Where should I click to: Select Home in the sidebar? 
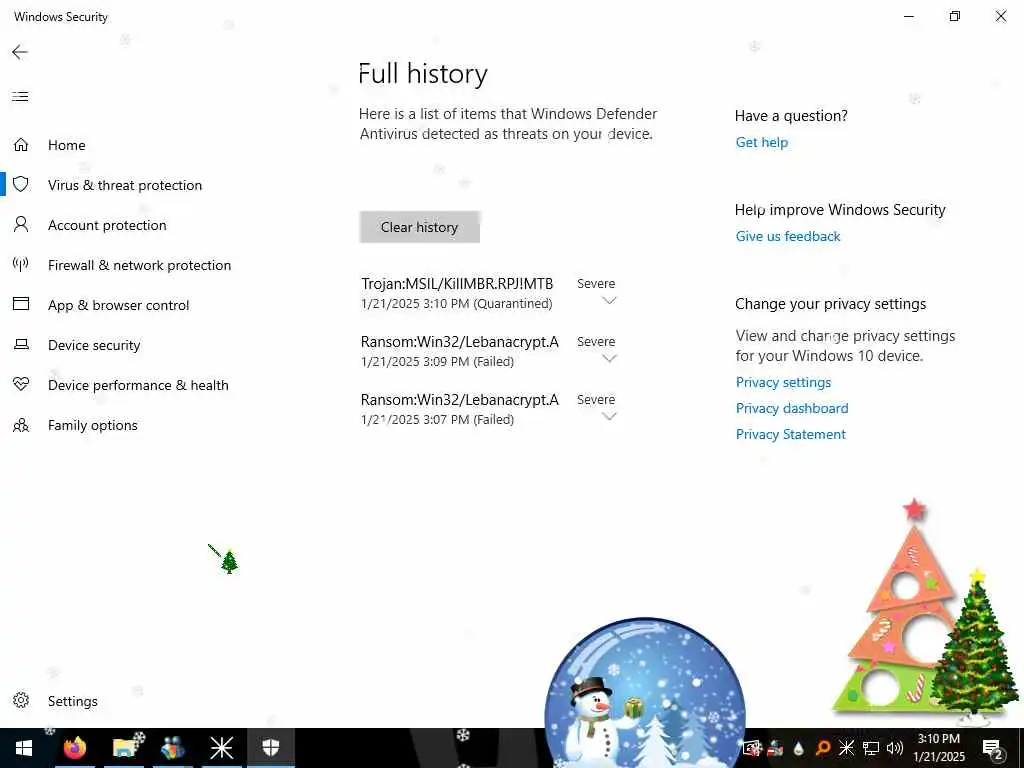click(x=67, y=145)
